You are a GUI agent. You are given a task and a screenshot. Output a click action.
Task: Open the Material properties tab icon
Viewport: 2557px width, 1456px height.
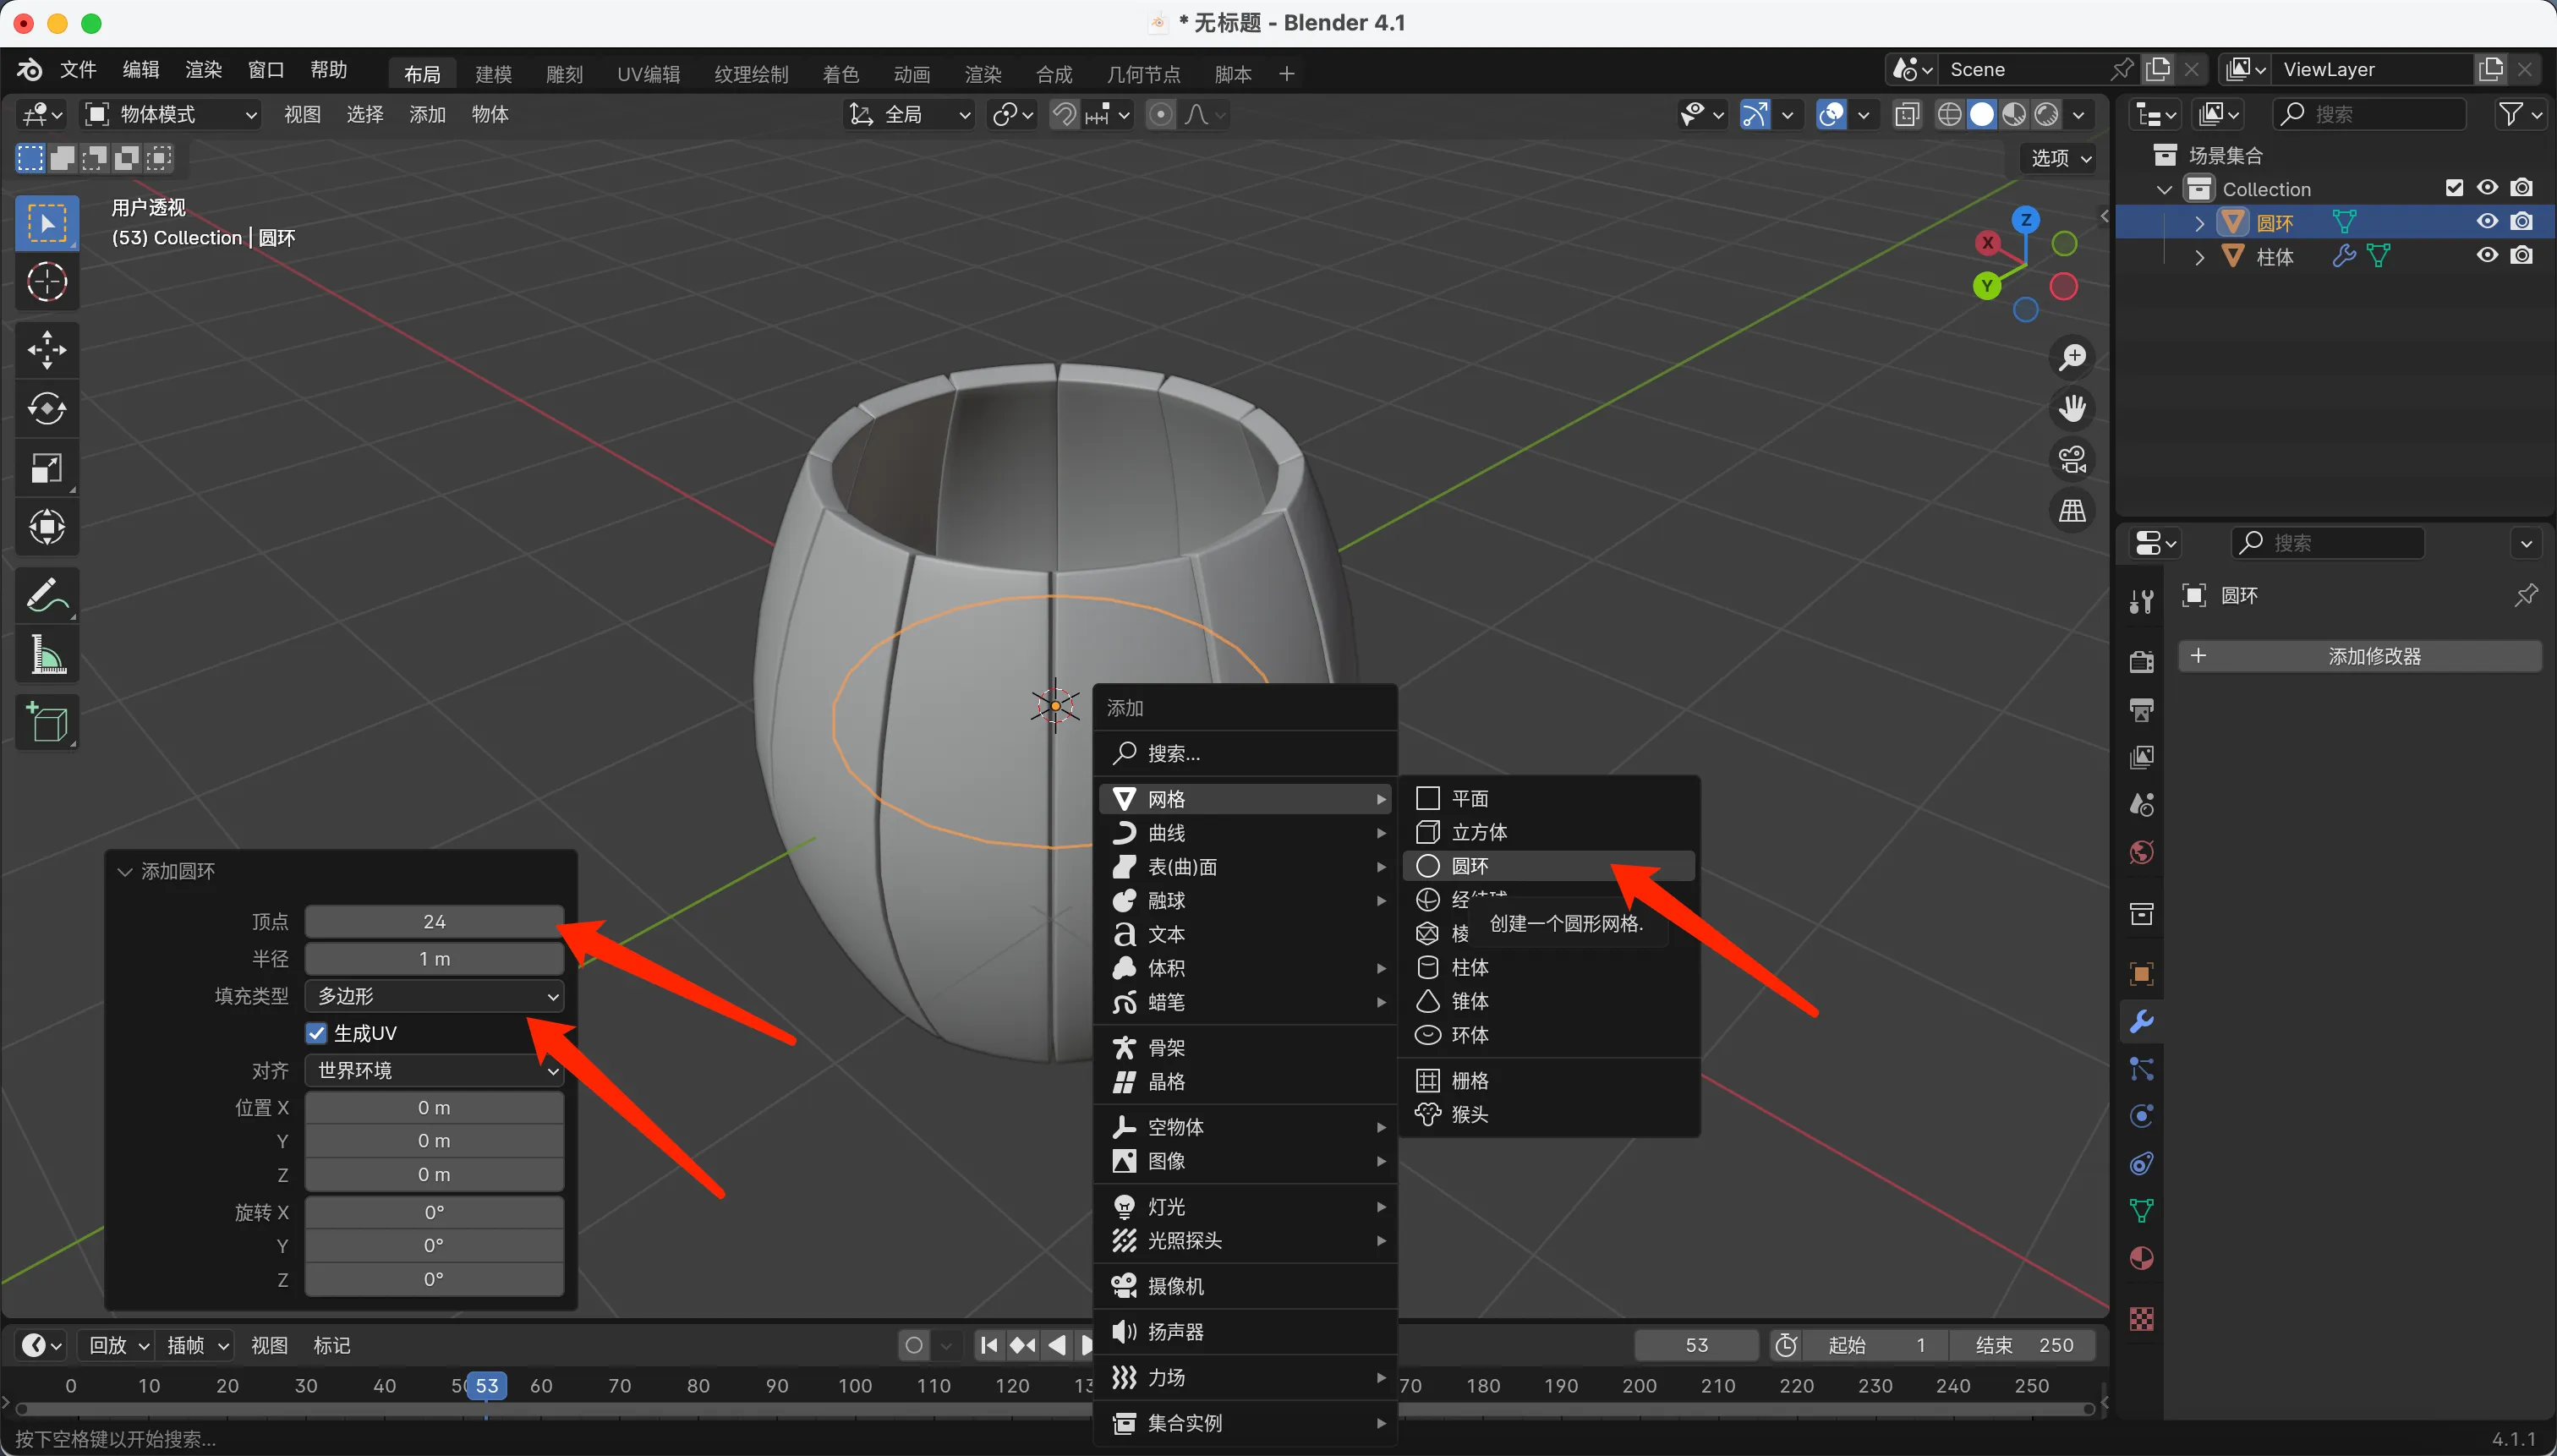[2141, 1258]
